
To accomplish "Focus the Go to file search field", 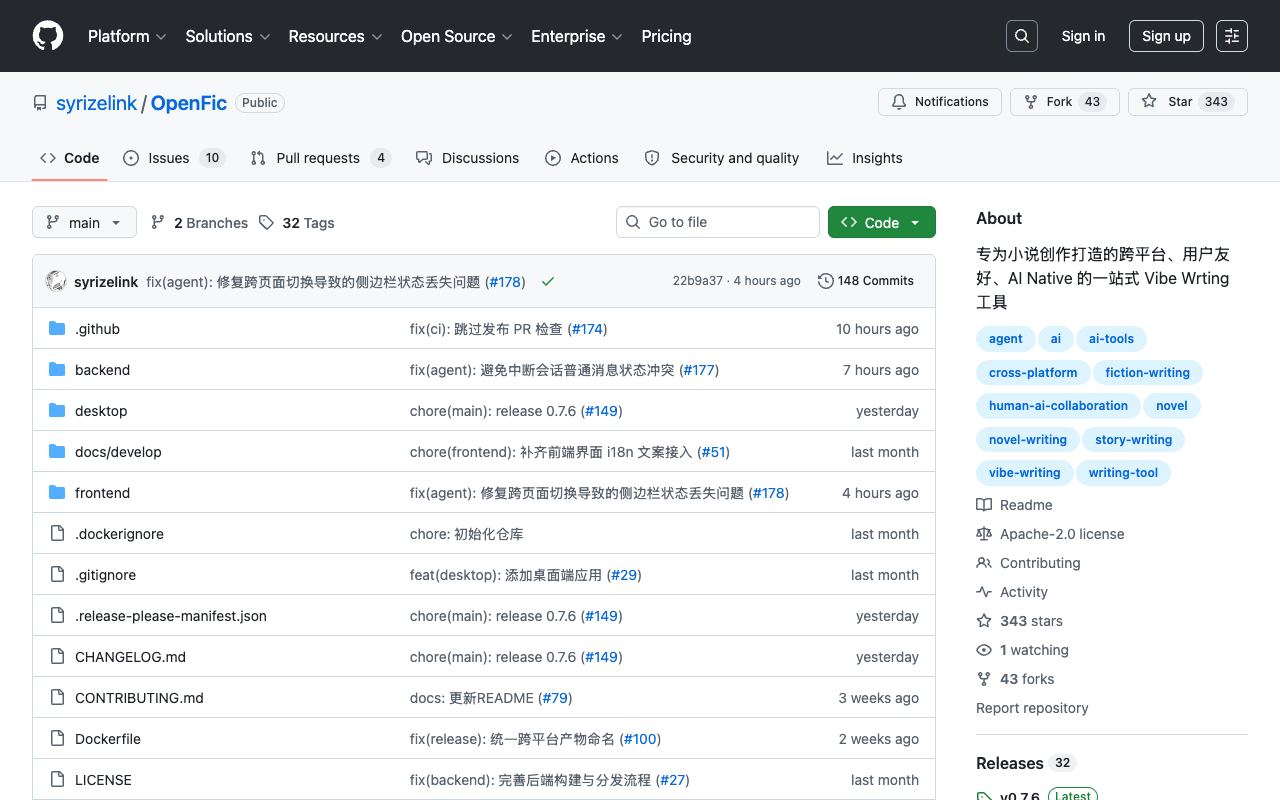I will coord(718,222).
